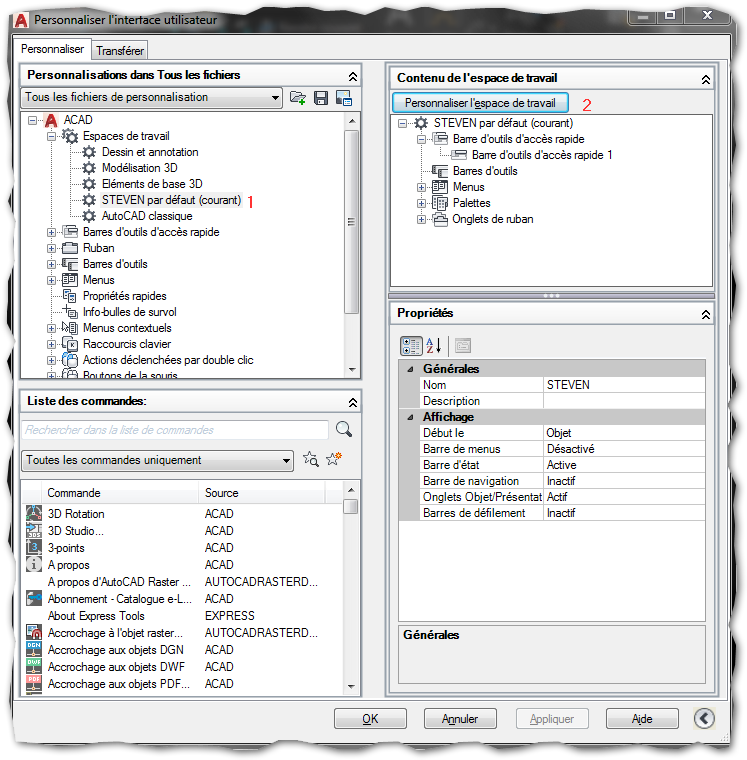Click the find command or text star icon
747x760 pixels.
point(311,459)
